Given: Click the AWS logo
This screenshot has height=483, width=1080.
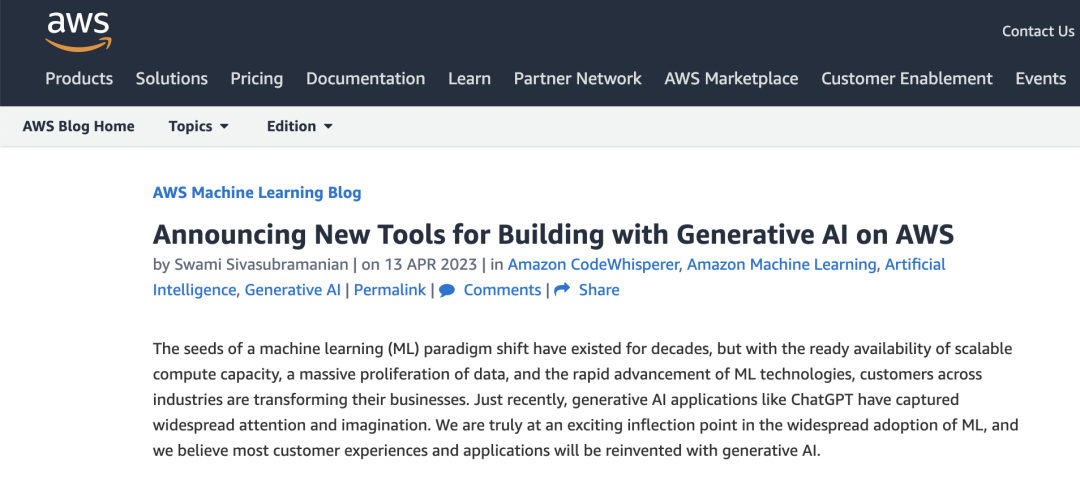Looking at the screenshot, I should [x=78, y=31].
